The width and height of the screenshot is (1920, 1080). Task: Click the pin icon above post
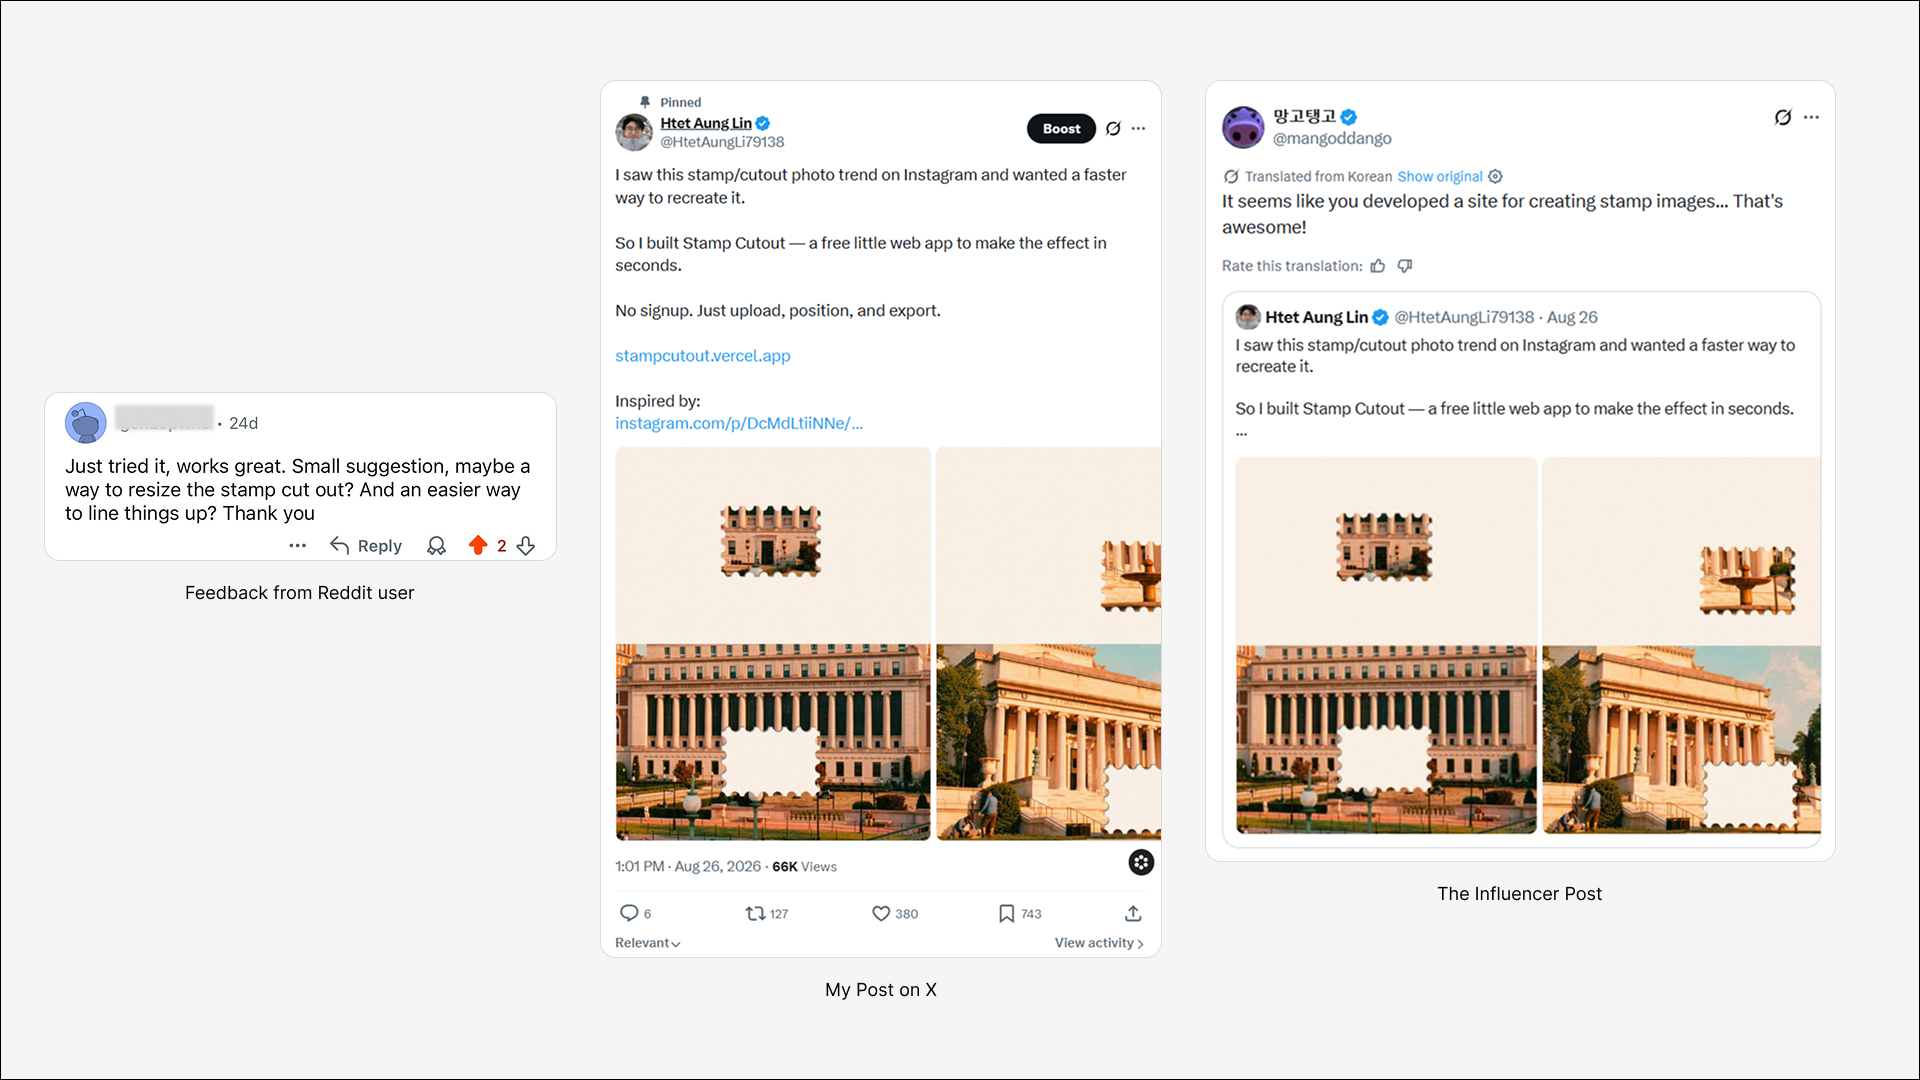click(x=645, y=102)
